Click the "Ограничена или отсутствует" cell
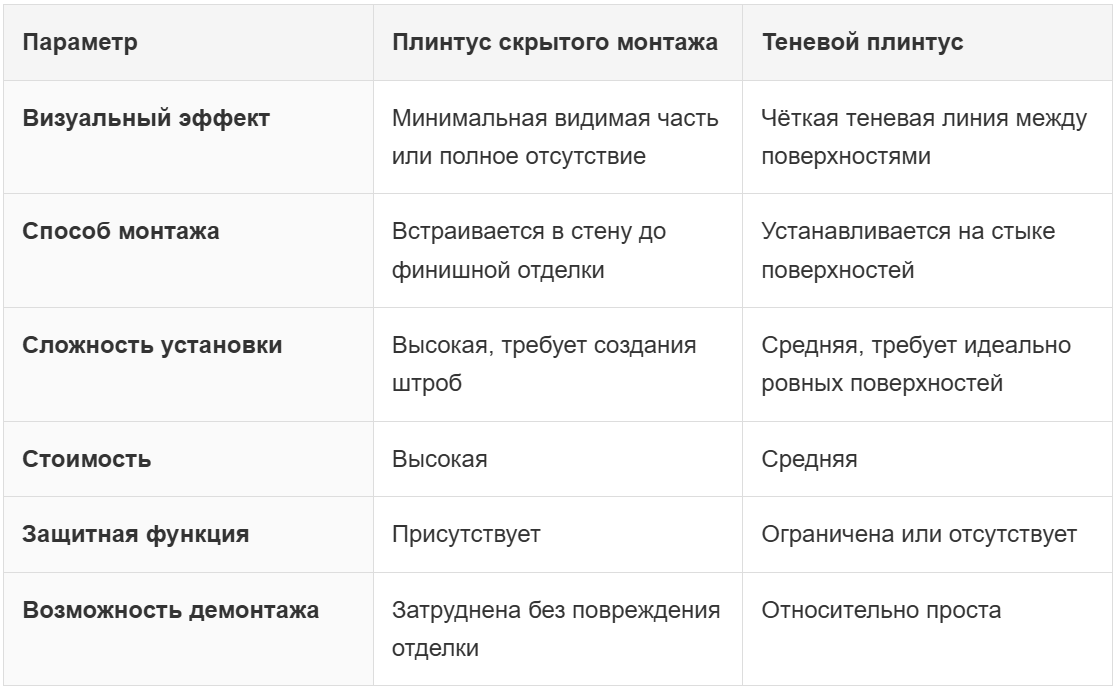The height and width of the screenshot is (688, 1117). pos(919,534)
